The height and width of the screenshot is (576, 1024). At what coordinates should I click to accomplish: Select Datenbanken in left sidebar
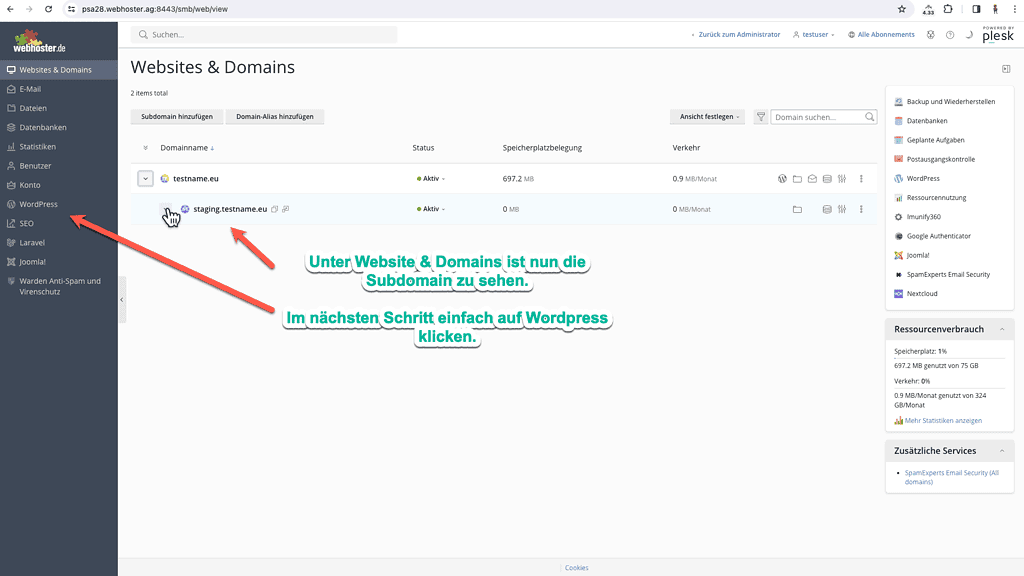42,127
